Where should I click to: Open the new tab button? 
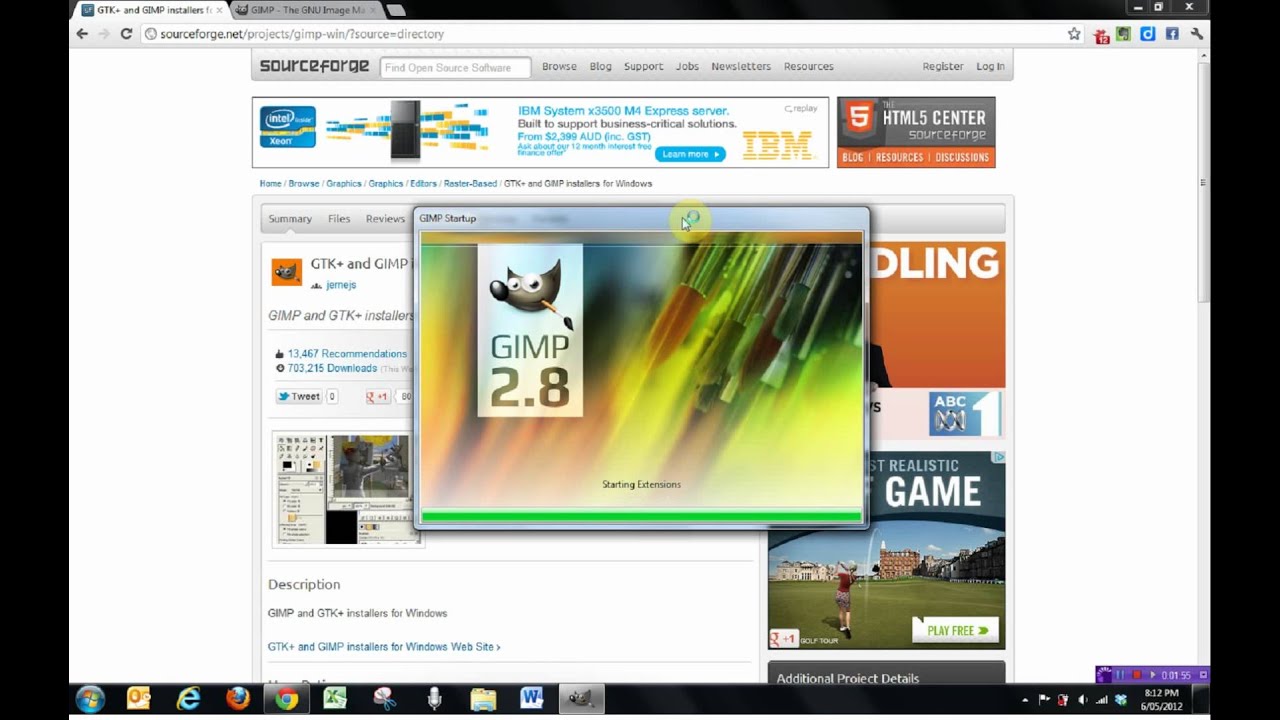395,10
